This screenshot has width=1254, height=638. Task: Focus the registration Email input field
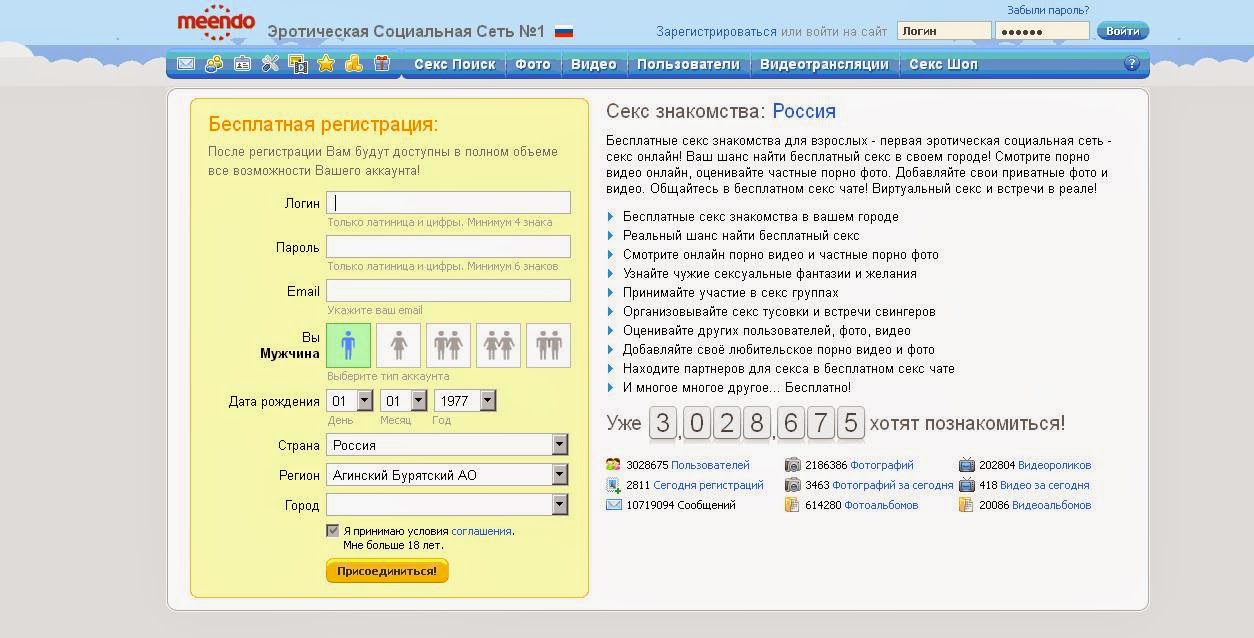point(448,290)
